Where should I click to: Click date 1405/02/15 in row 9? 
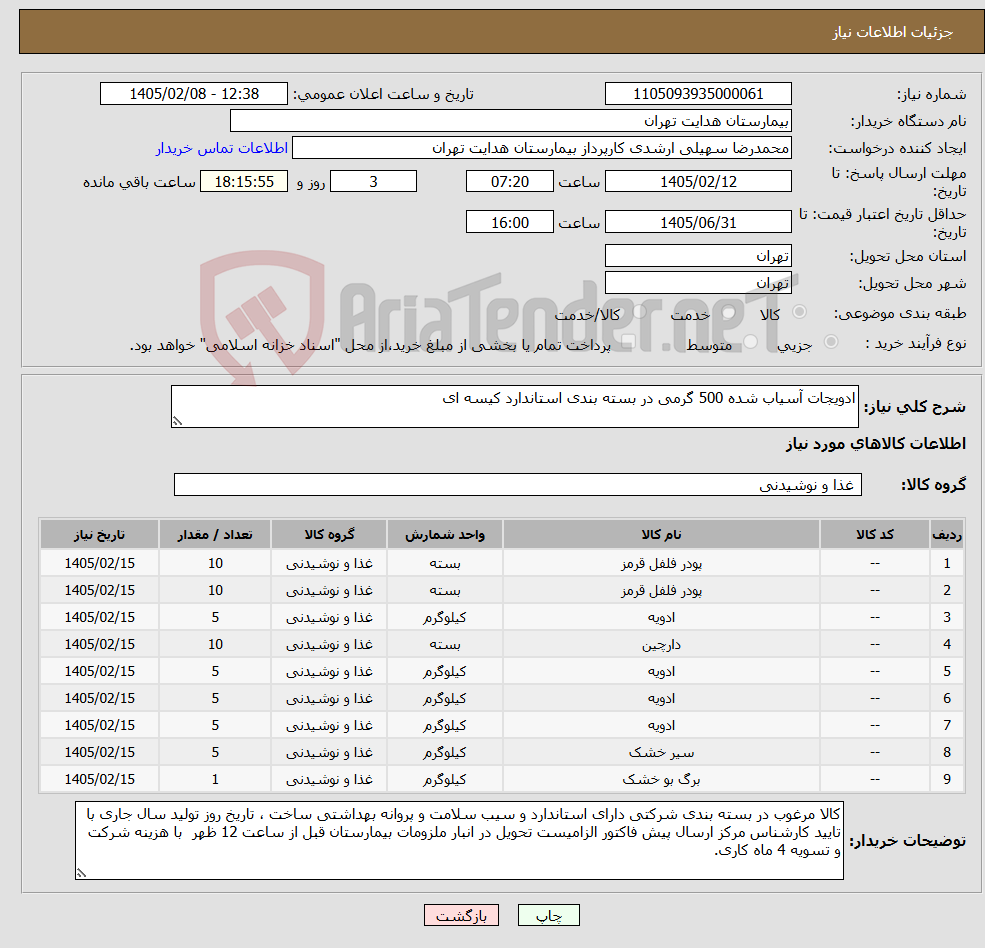[x=99, y=780]
